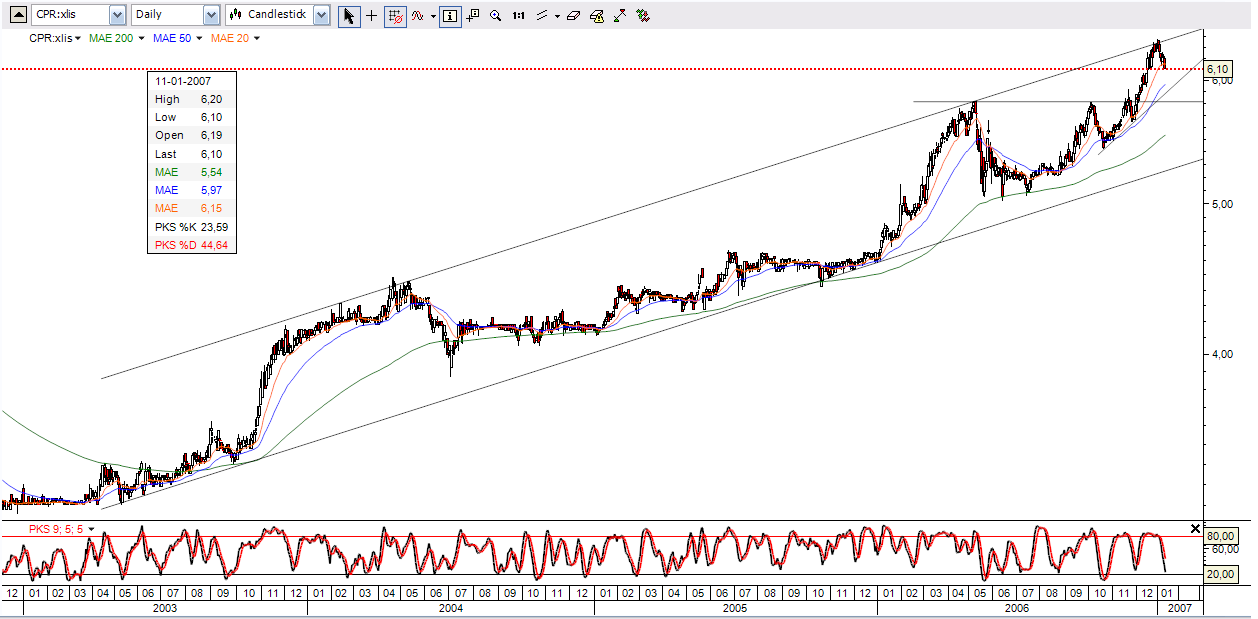Open the MAE 20 indicator menu
The height and width of the screenshot is (619, 1258).
(x=236, y=38)
